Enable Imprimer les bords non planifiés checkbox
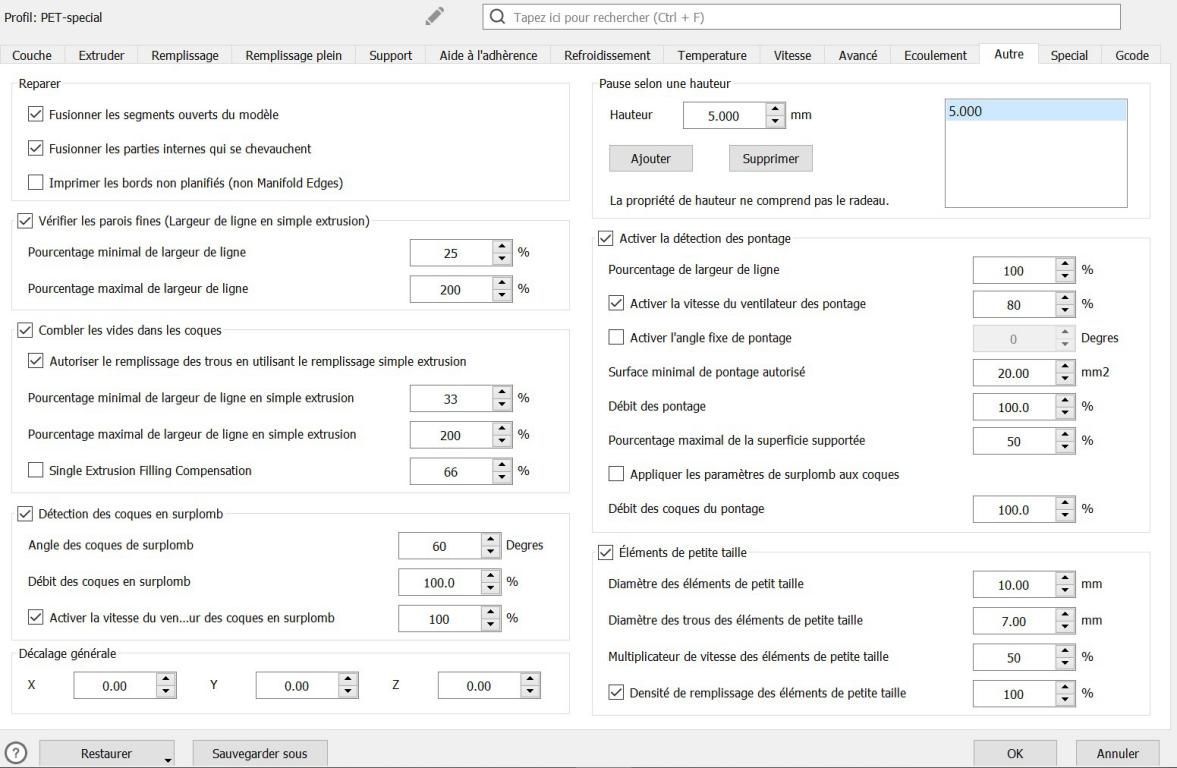The height and width of the screenshot is (768, 1177). [35, 182]
